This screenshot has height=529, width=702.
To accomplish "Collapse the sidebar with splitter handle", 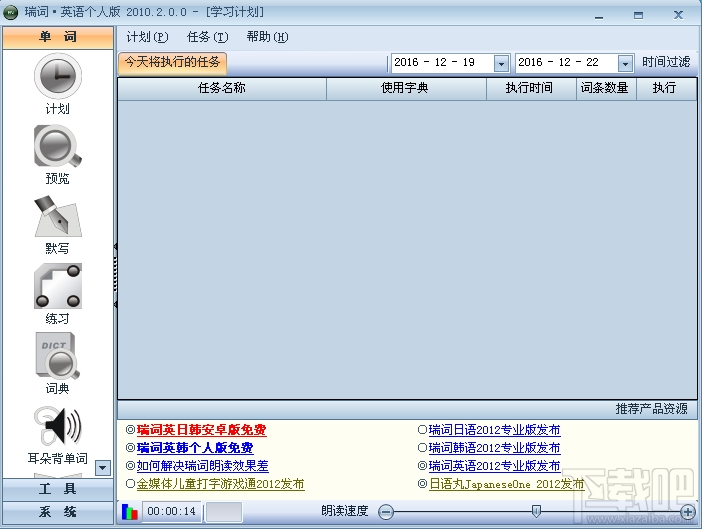I will [x=116, y=275].
